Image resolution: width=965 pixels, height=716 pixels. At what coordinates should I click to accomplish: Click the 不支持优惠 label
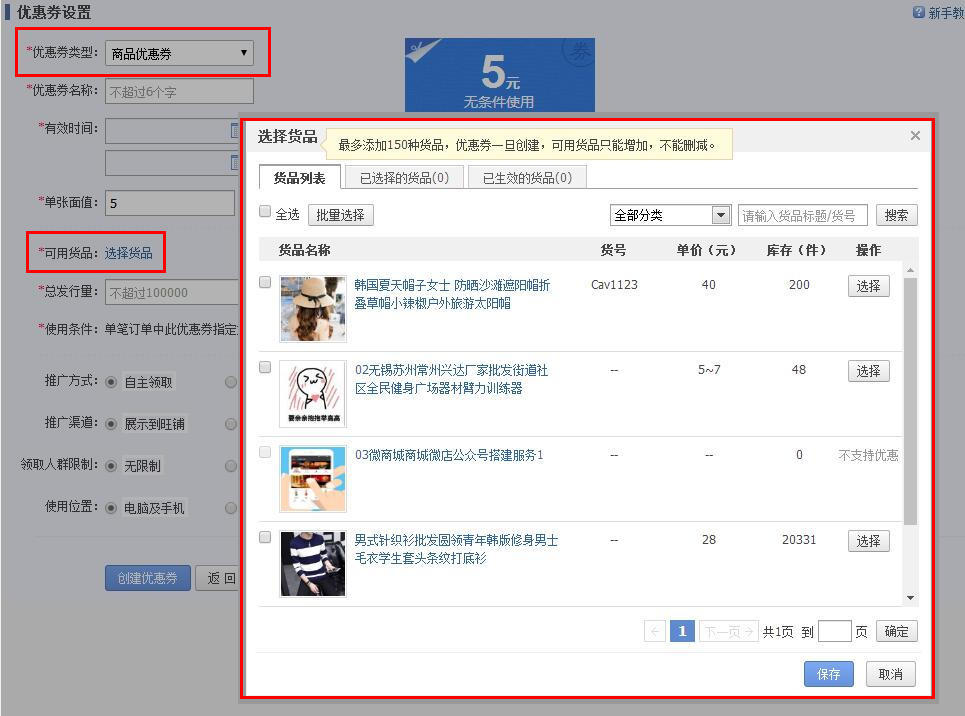click(x=868, y=455)
